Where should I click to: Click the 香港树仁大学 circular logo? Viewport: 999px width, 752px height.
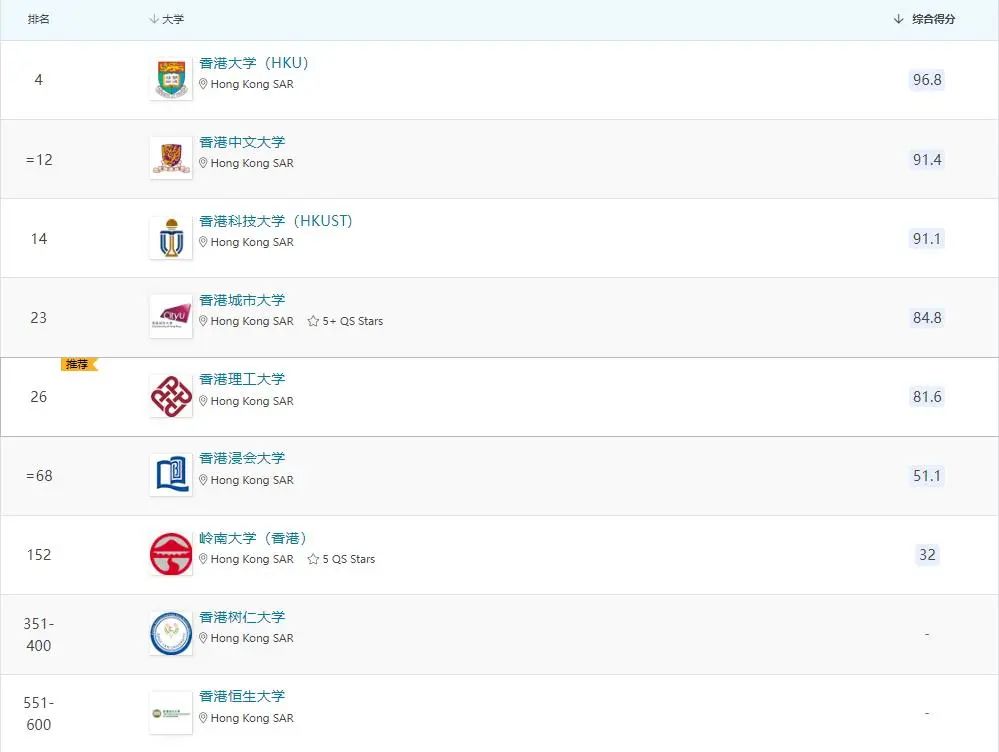pos(170,633)
